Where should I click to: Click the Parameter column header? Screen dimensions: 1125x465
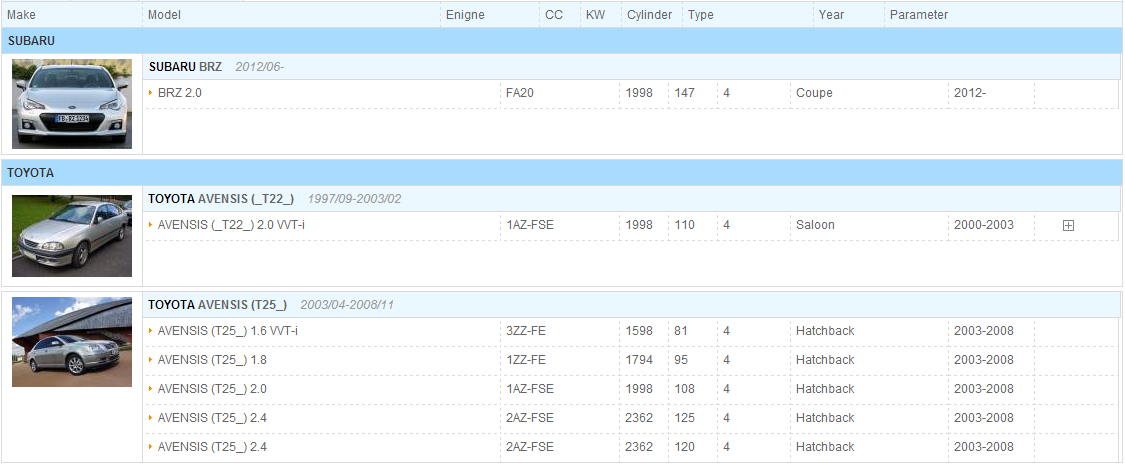(x=919, y=14)
